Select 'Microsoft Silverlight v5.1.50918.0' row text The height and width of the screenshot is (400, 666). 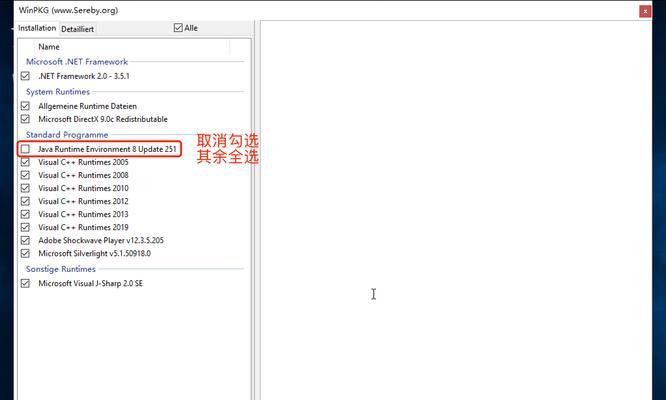tap(94, 254)
